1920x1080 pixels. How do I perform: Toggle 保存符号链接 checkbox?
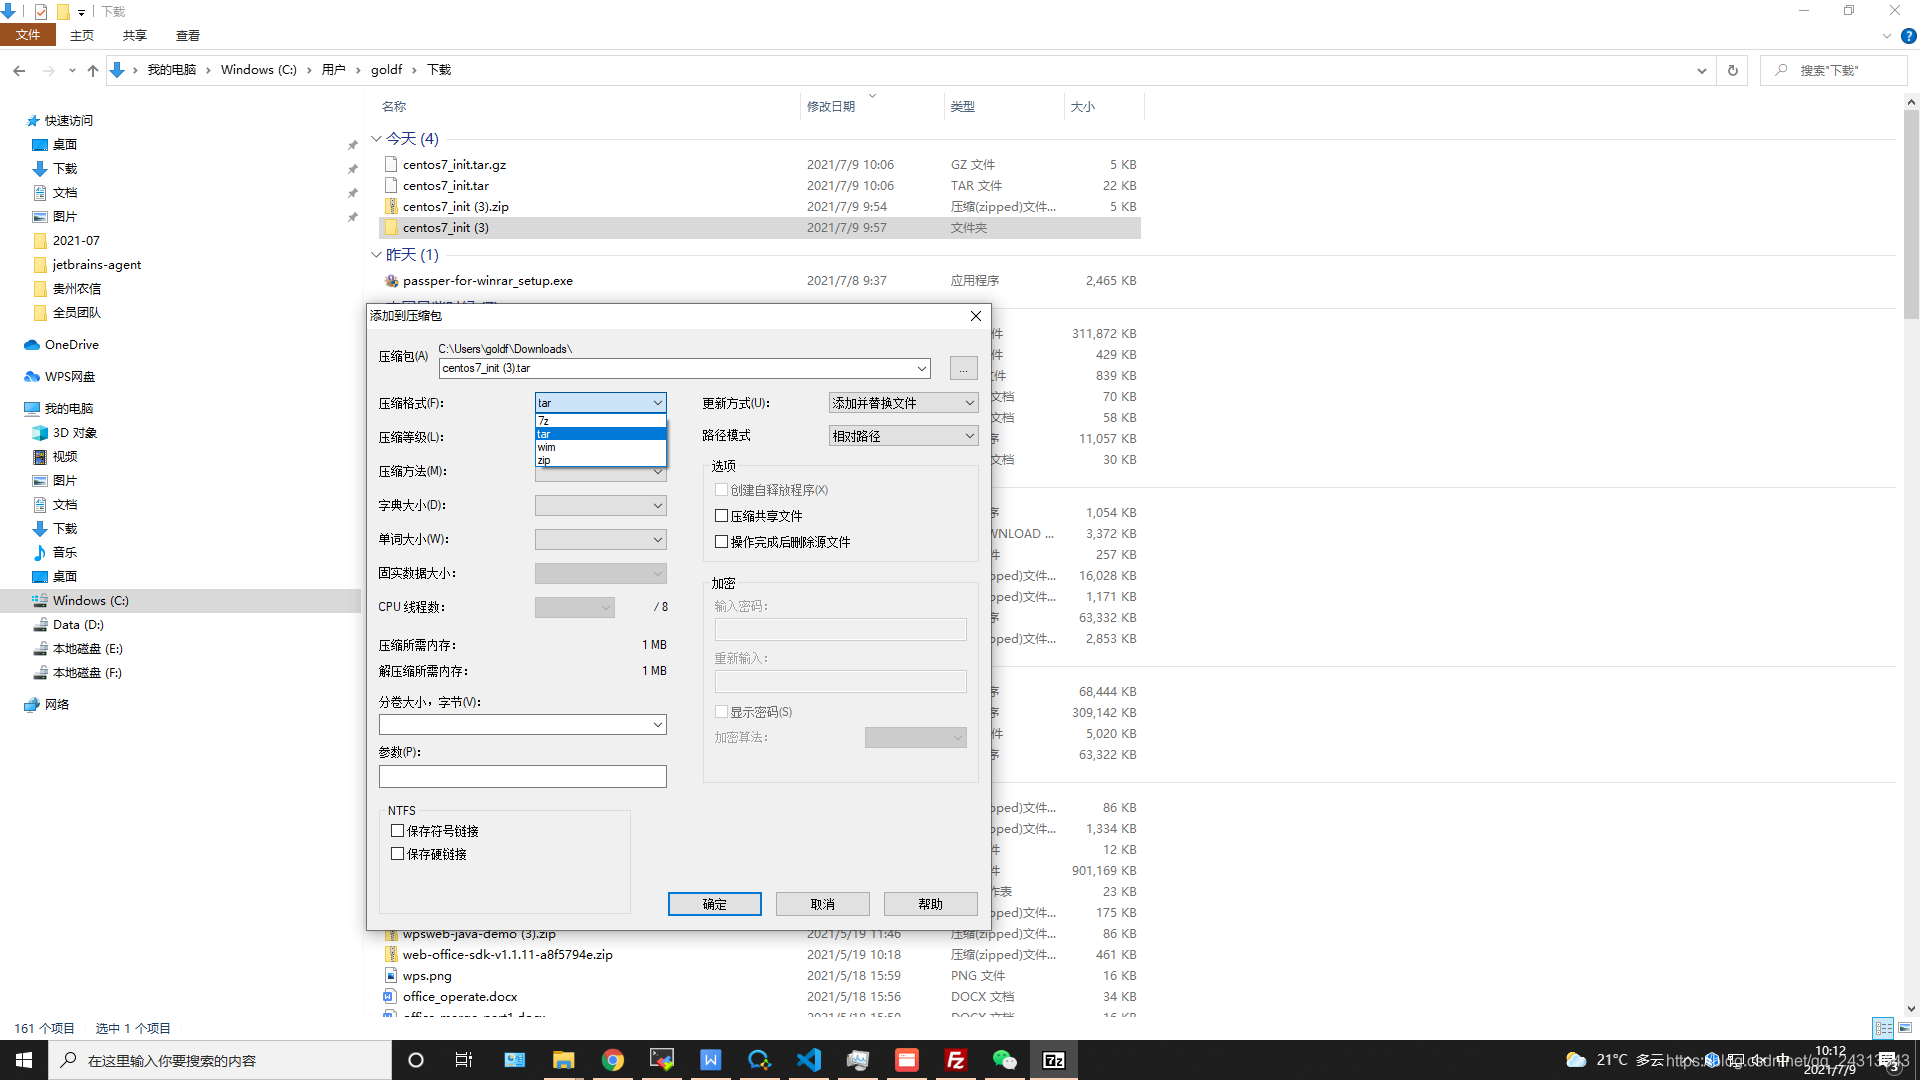pos(398,831)
